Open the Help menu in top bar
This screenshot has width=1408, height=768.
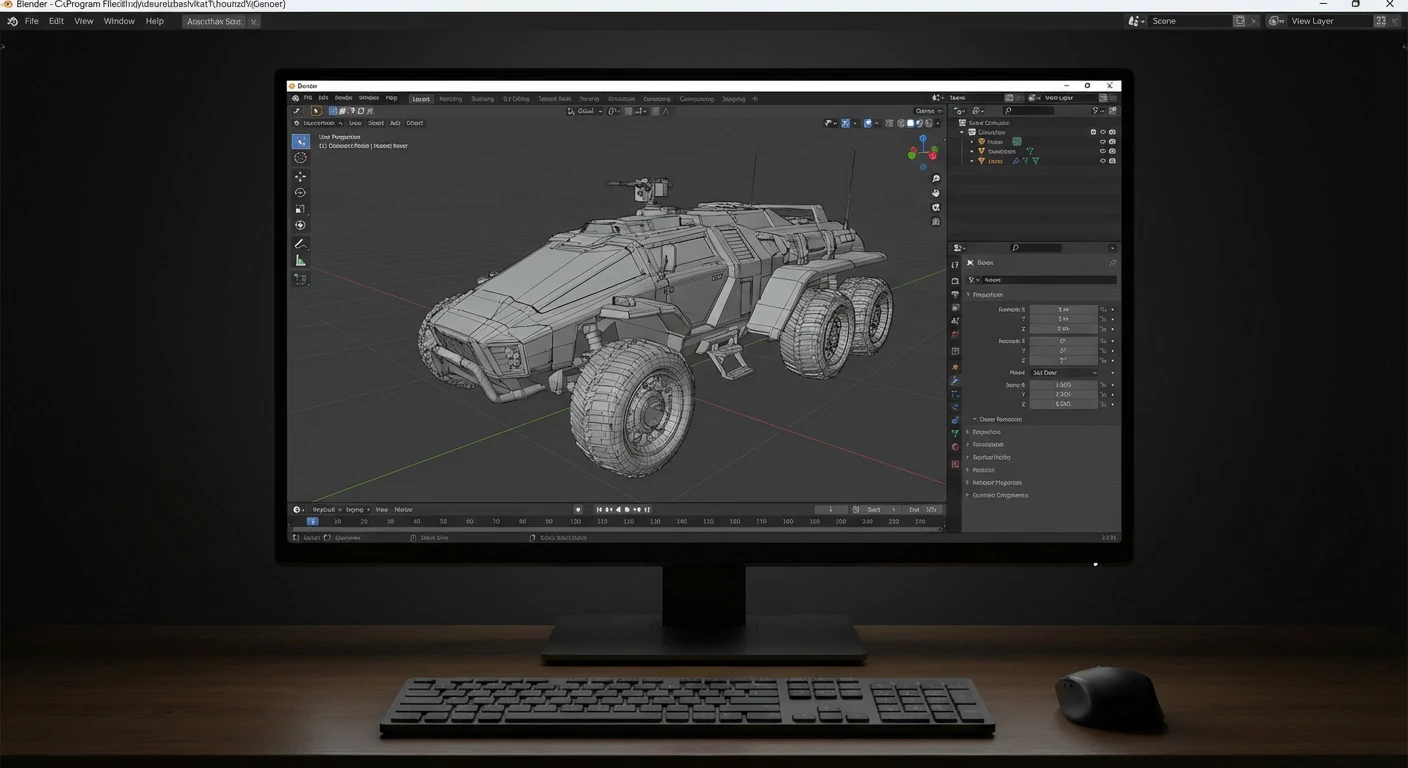[x=154, y=21]
